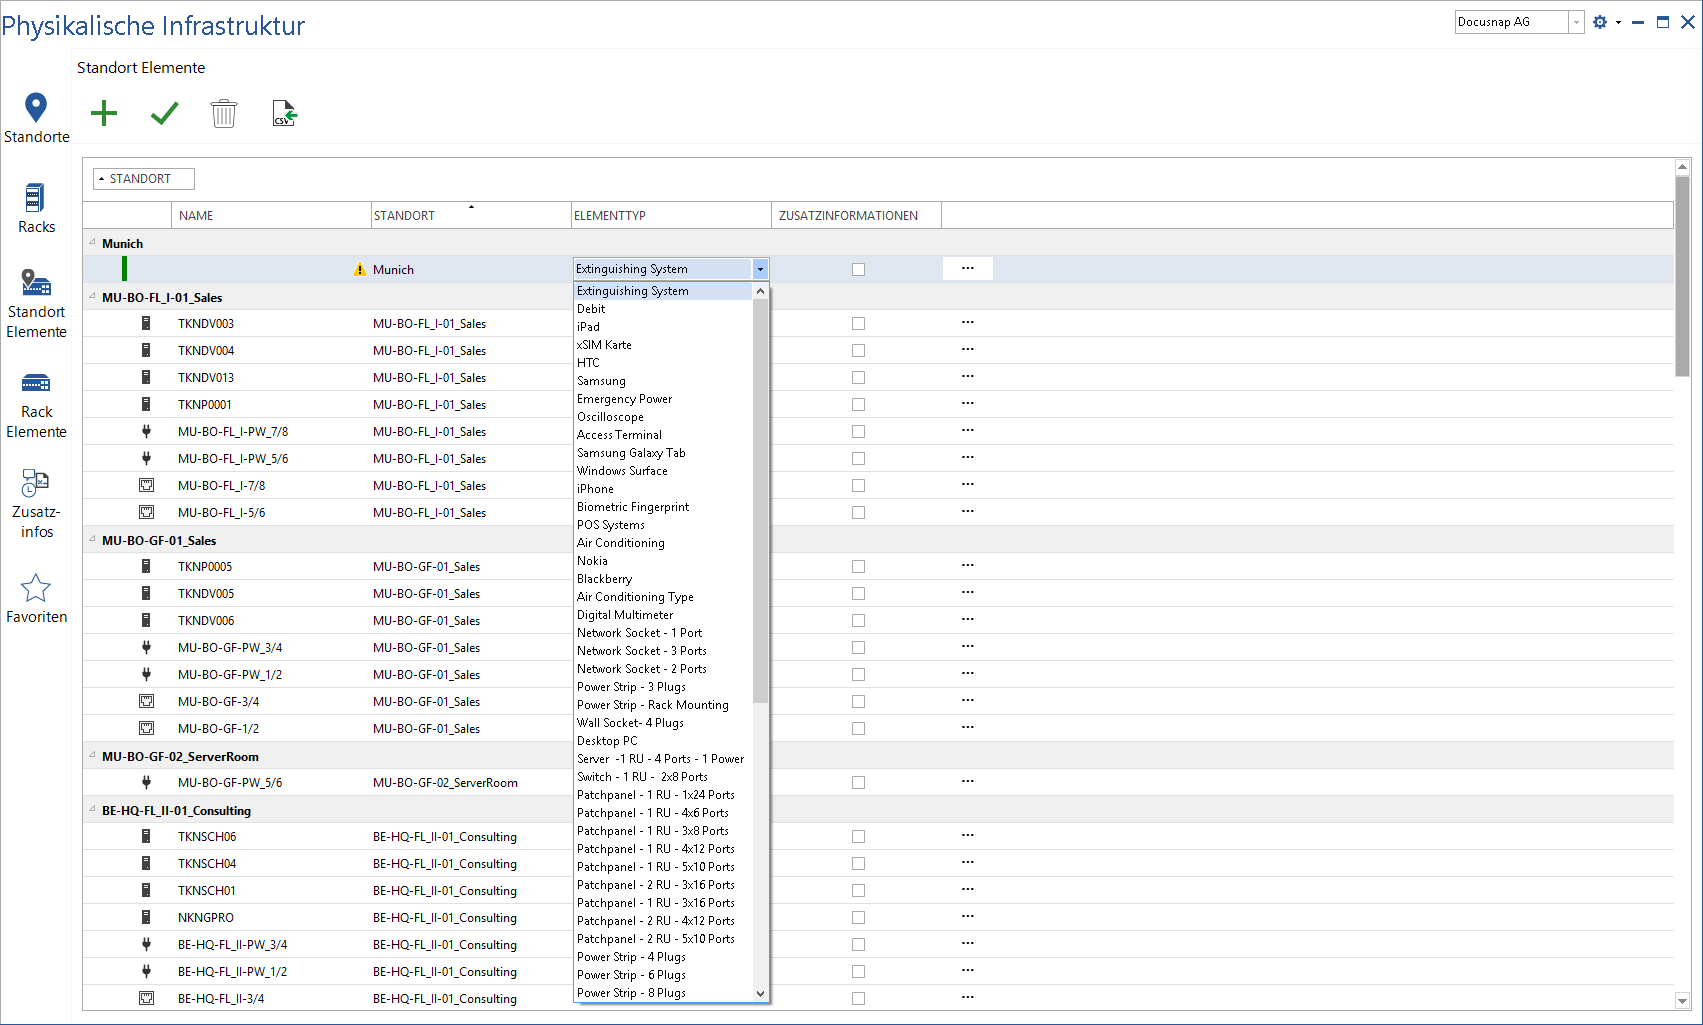Screen dimensions: 1703x1025
Task: Collapse the MU-BO-GF-01_Sales group
Action: pyautogui.click(x=92, y=539)
